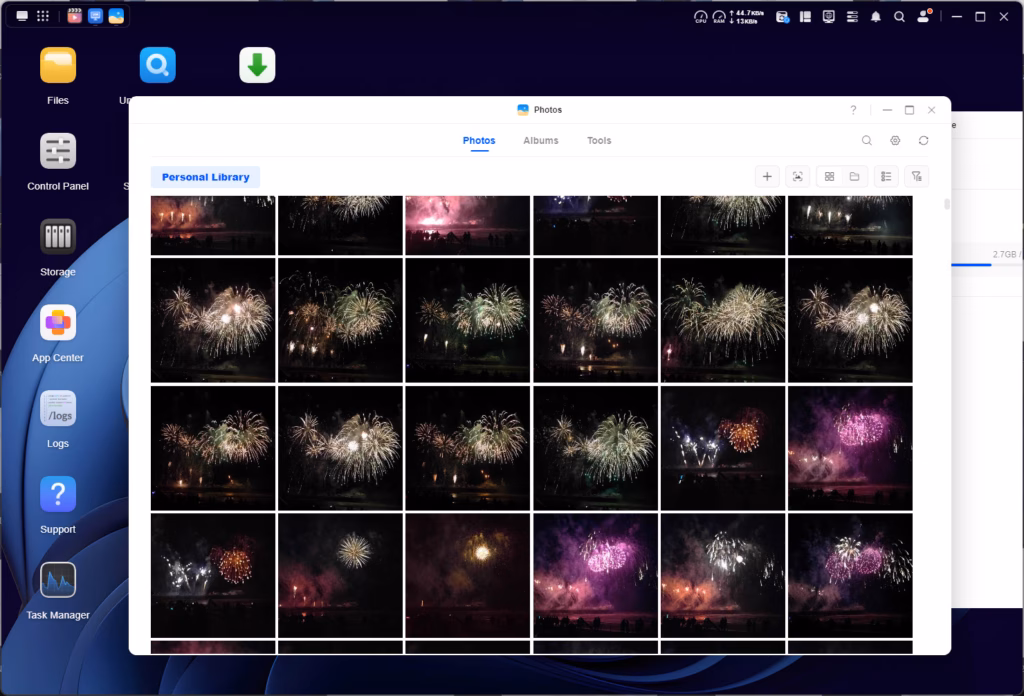The height and width of the screenshot is (696, 1024).
Task: Switch to grid thumbnail view
Action: 829,177
